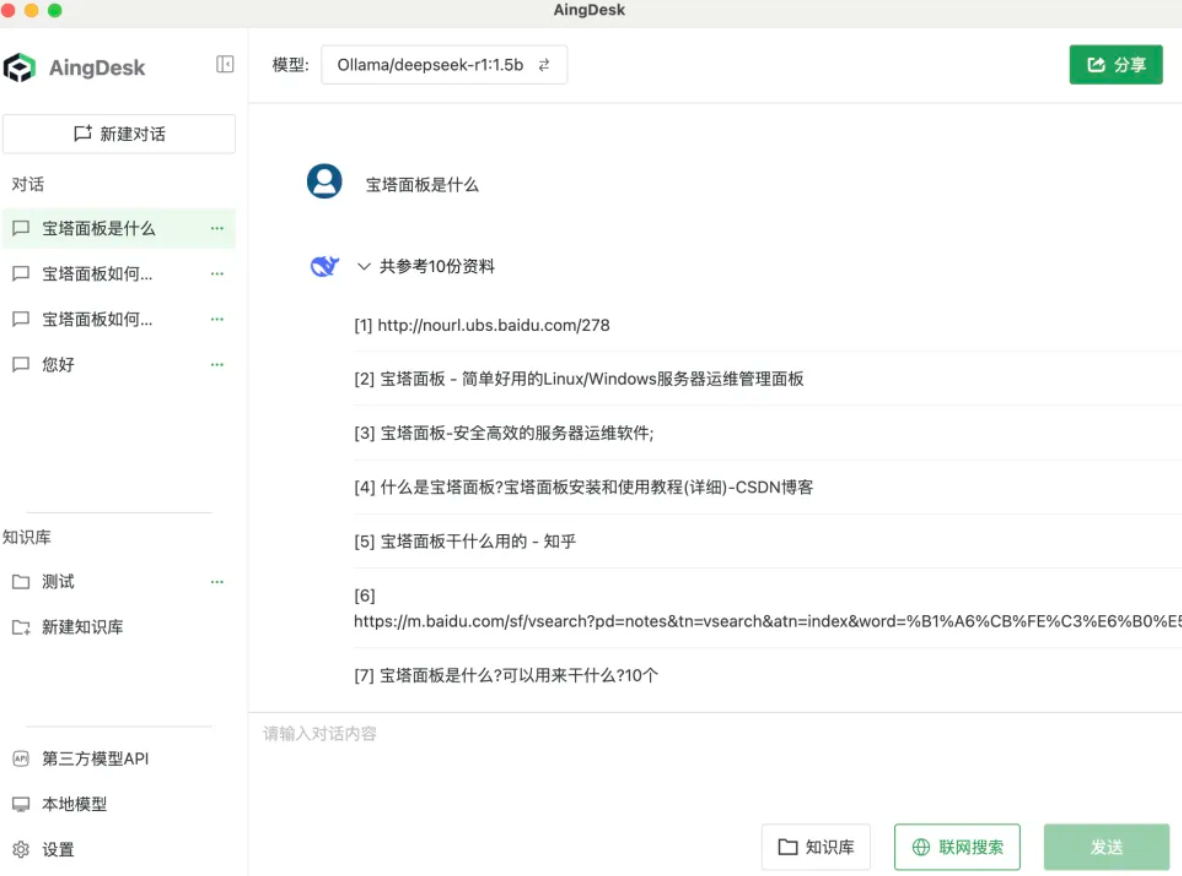Start a new chat with 新建对话

pos(119,134)
